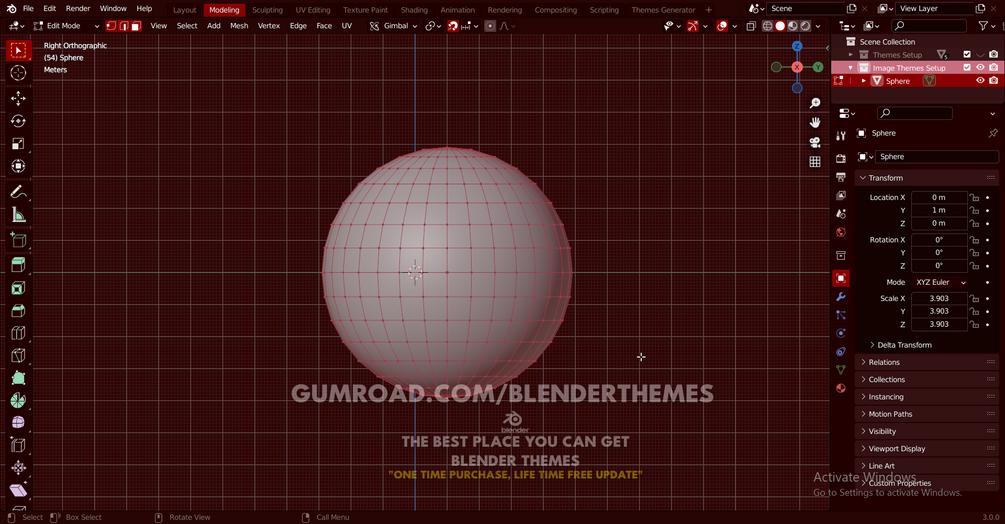The width and height of the screenshot is (1005, 524).
Task: Open the Material properties tab
Action: 841,388
